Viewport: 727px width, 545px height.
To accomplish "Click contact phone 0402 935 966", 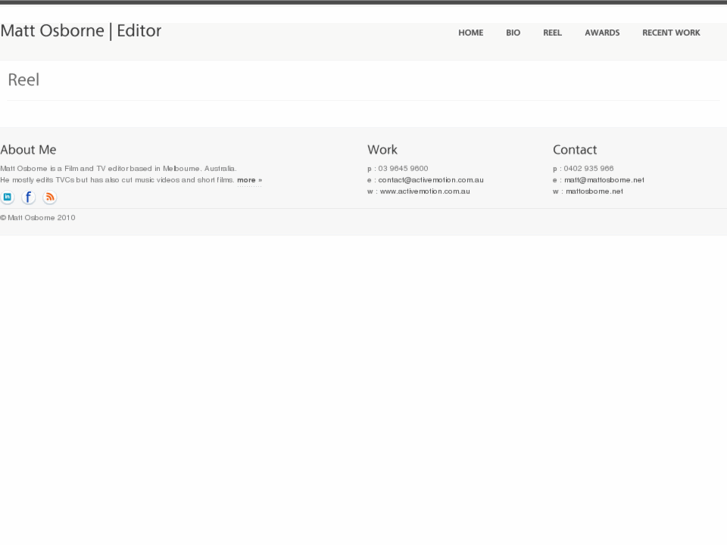I will click(x=588, y=168).
